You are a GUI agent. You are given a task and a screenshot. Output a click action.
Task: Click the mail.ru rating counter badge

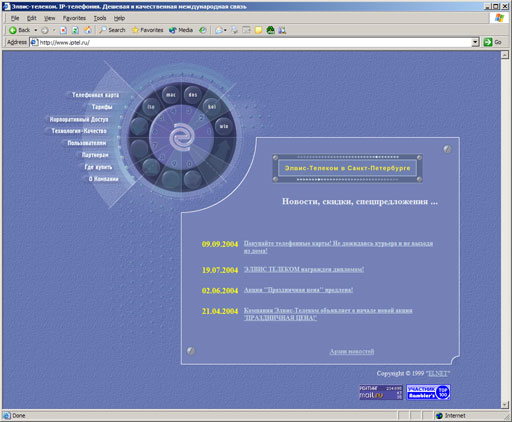tap(381, 392)
